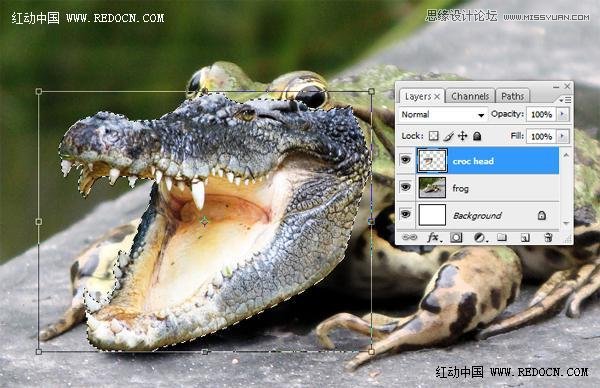Screen dimensions: 600x388
Task: Click the top-left transform corner handle
Action: click(39, 91)
